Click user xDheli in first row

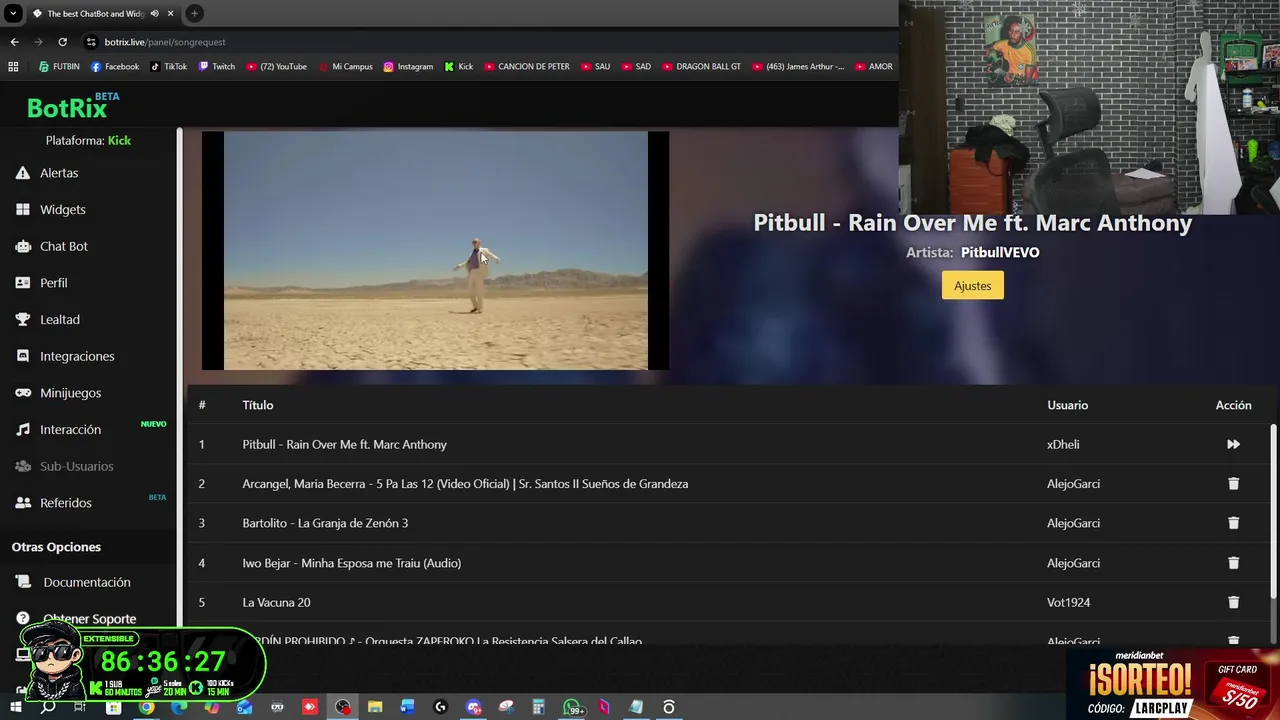(1063, 444)
